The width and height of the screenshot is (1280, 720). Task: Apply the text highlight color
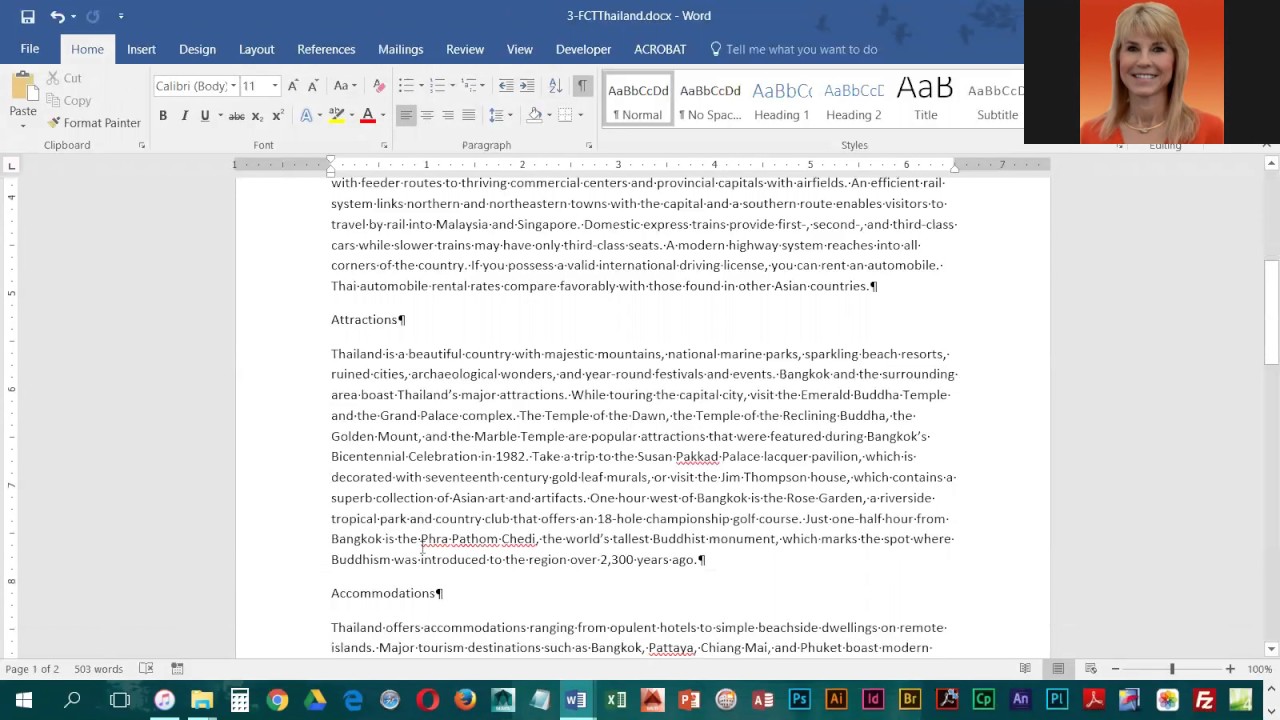337,116
